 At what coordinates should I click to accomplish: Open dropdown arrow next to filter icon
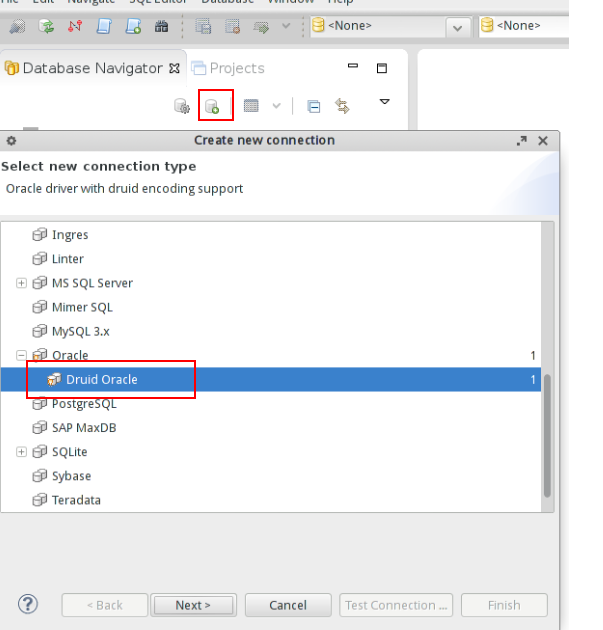(x=276, y=106)
